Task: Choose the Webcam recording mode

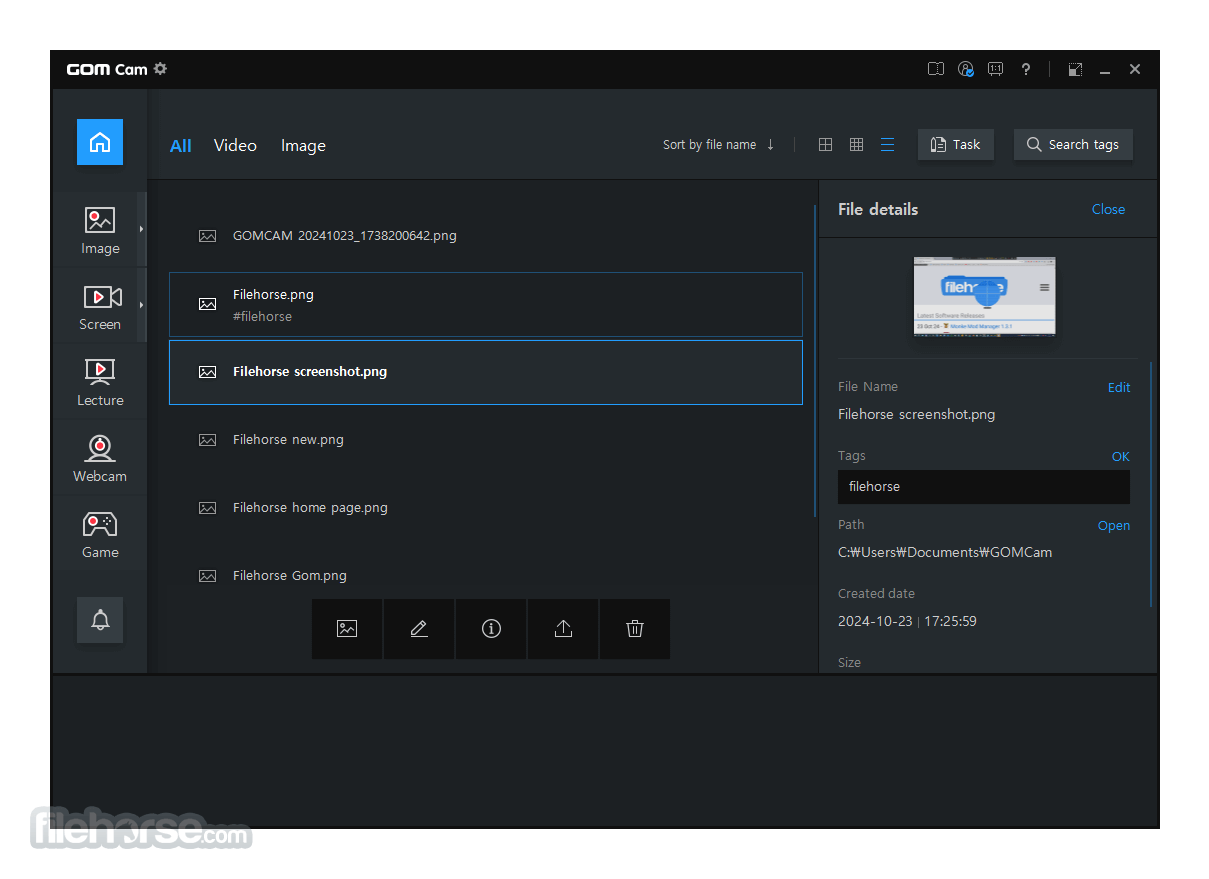Action: pos(100,459)
